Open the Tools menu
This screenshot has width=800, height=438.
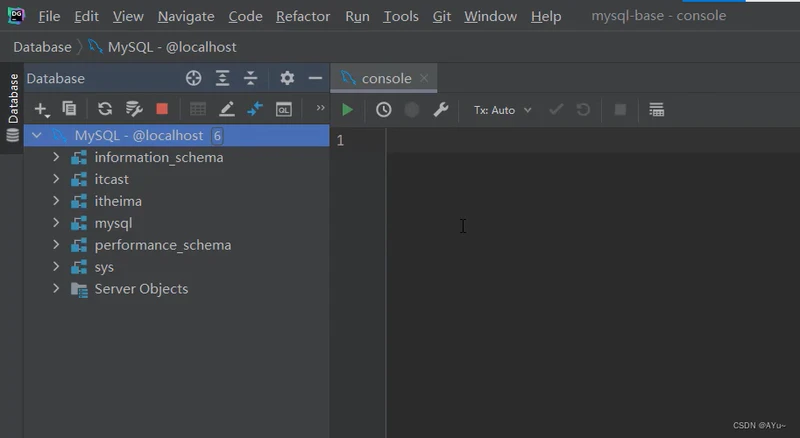coord(401,16)
